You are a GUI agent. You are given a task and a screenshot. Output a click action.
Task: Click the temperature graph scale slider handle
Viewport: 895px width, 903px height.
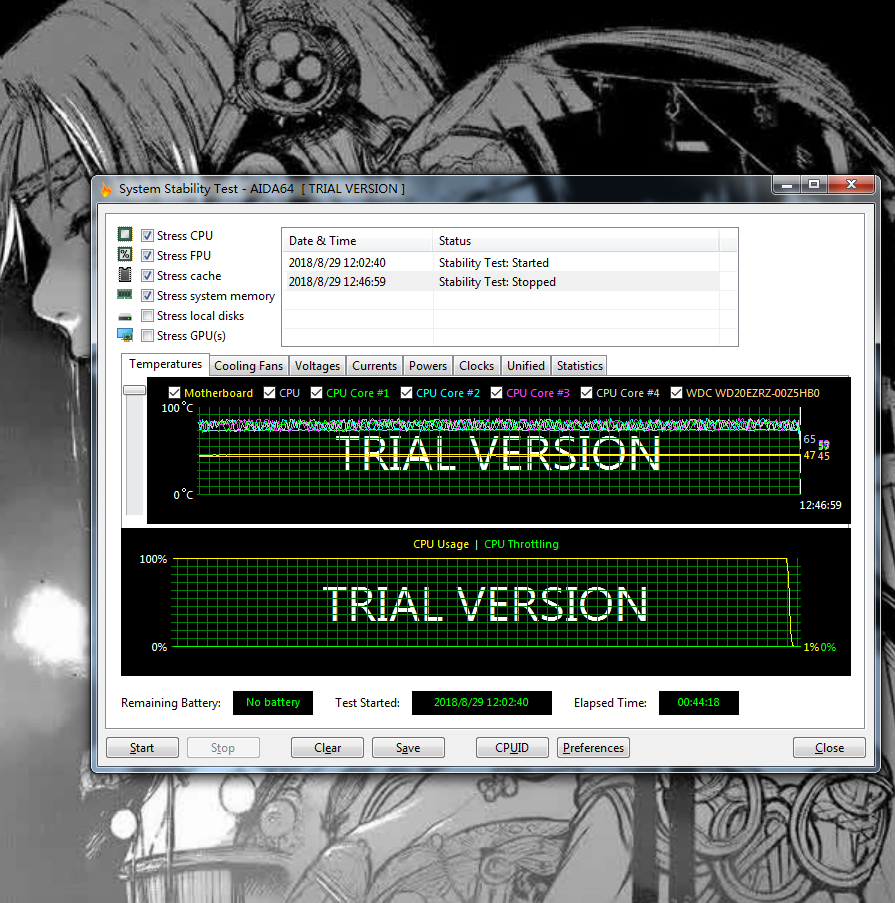point(135,390)
